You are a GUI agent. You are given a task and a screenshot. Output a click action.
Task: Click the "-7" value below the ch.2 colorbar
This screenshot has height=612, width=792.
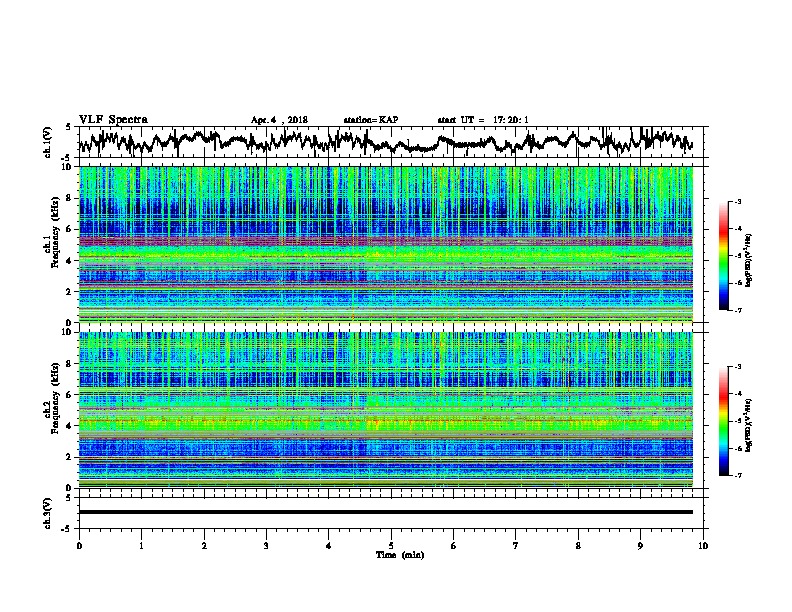pos(737,476)
